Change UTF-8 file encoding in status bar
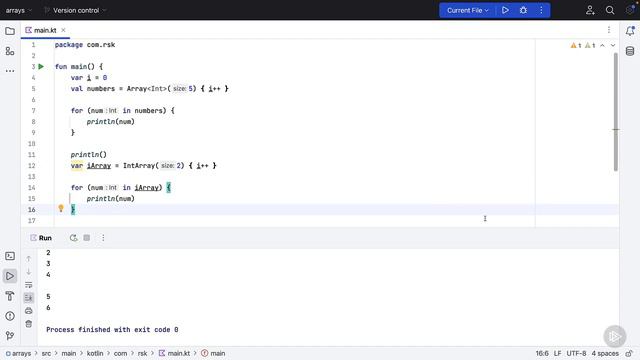The image size is (640, 360). [576, 353]
